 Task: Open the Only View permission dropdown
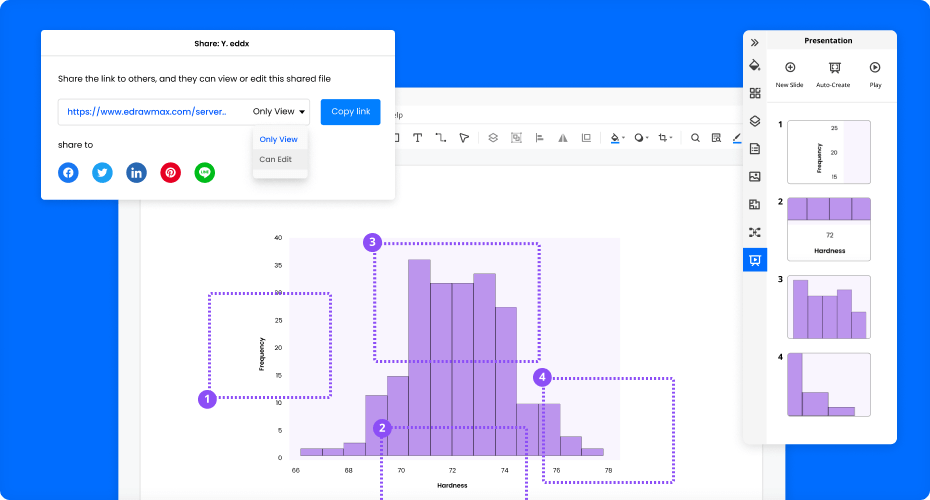[x=279, y=112]
